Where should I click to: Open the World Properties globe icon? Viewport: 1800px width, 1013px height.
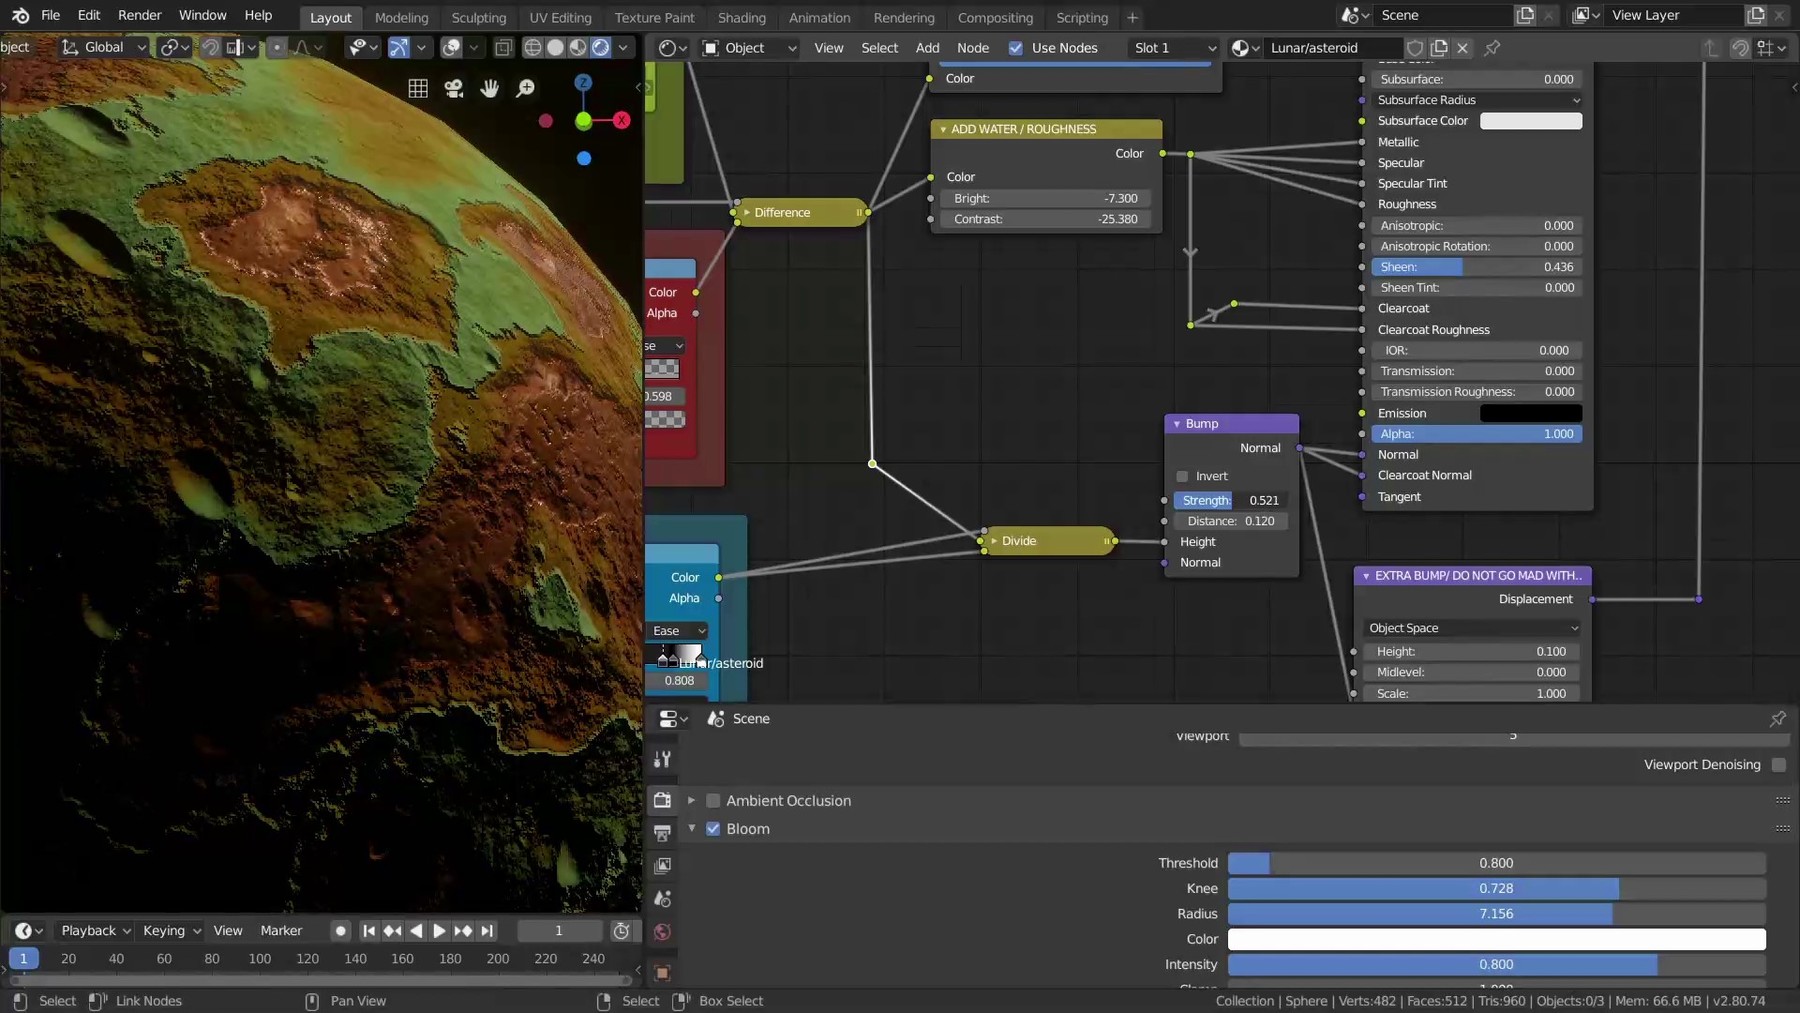(x=662, y=932)
